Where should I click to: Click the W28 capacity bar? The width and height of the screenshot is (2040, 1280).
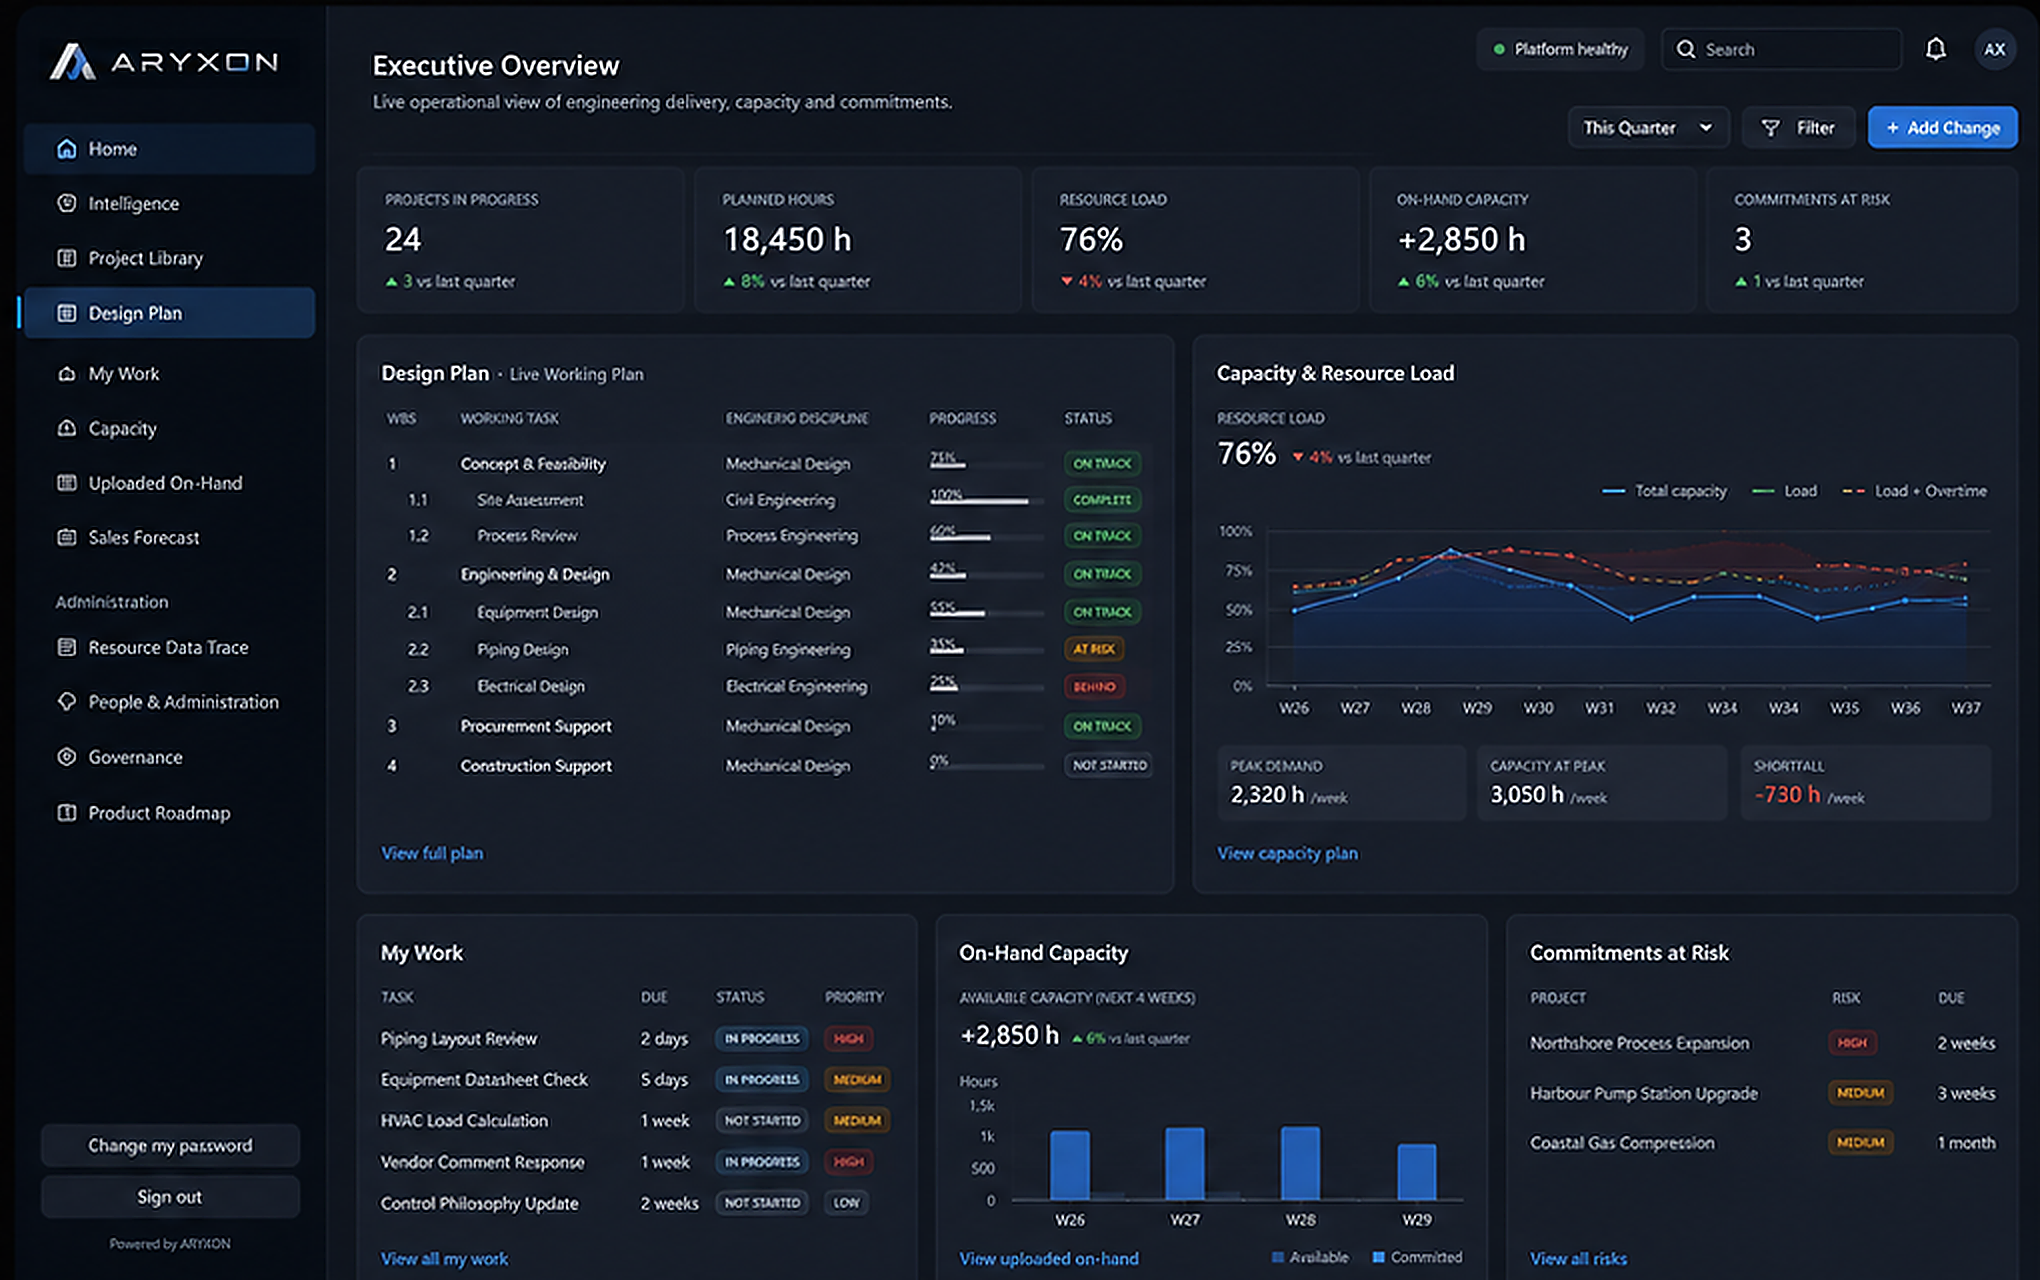1300,1163
